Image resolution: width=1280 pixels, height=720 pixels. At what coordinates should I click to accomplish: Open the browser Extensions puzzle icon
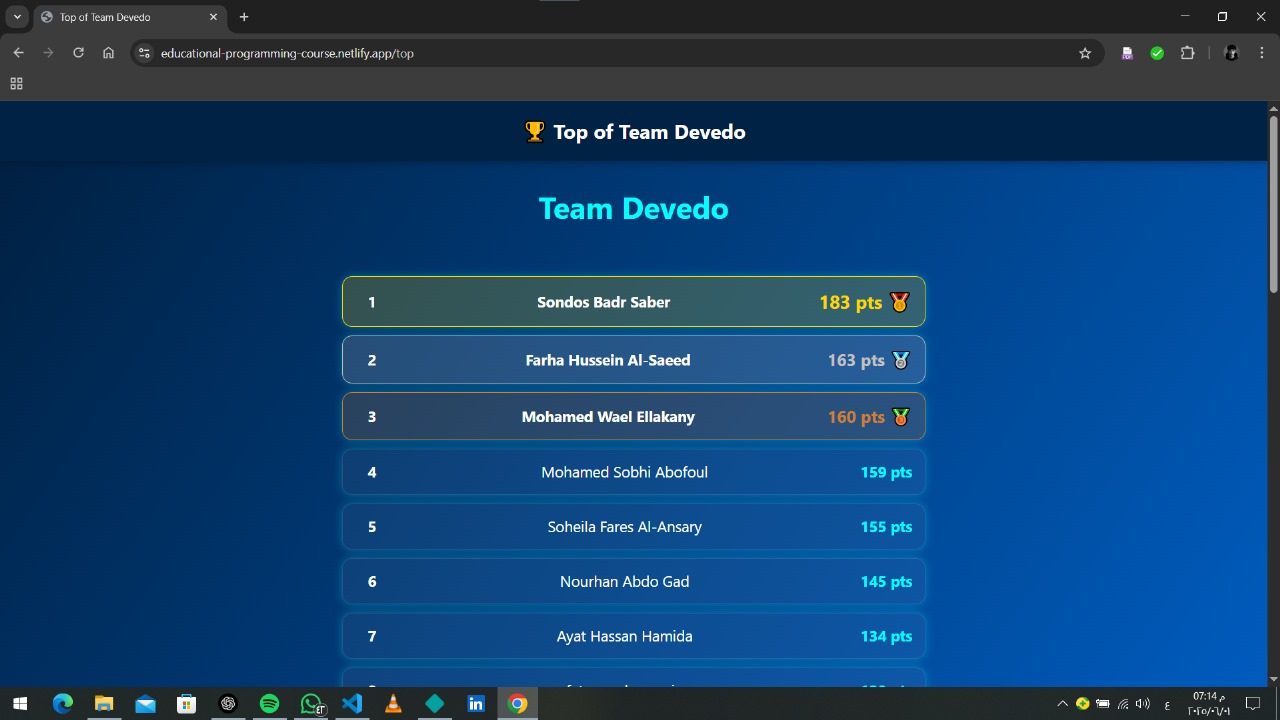pos(1187,53)
